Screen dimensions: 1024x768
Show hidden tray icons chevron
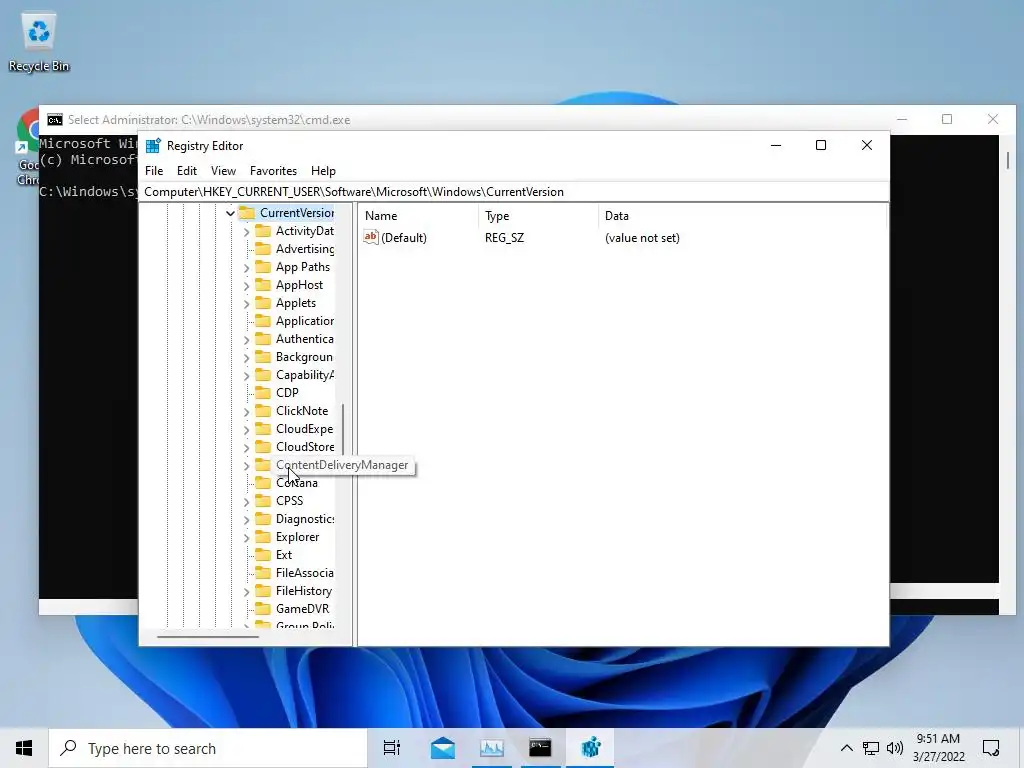(846, 748)
